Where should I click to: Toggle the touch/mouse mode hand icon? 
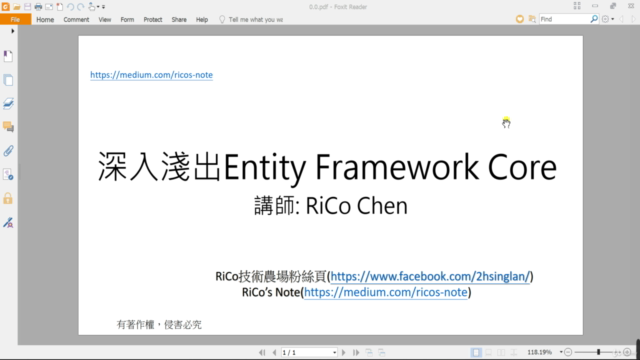tap(91, 7)
